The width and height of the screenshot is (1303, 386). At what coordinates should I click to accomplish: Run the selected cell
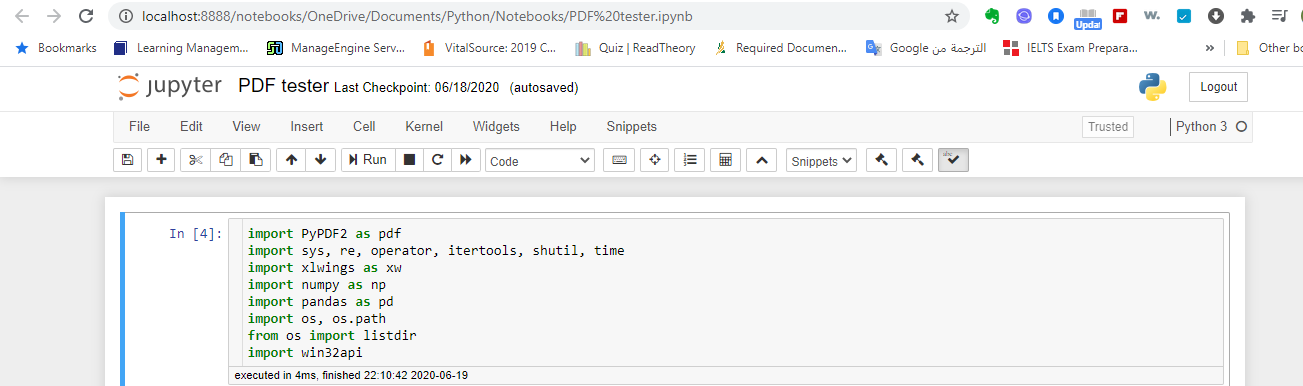click(x=367, y=160)
